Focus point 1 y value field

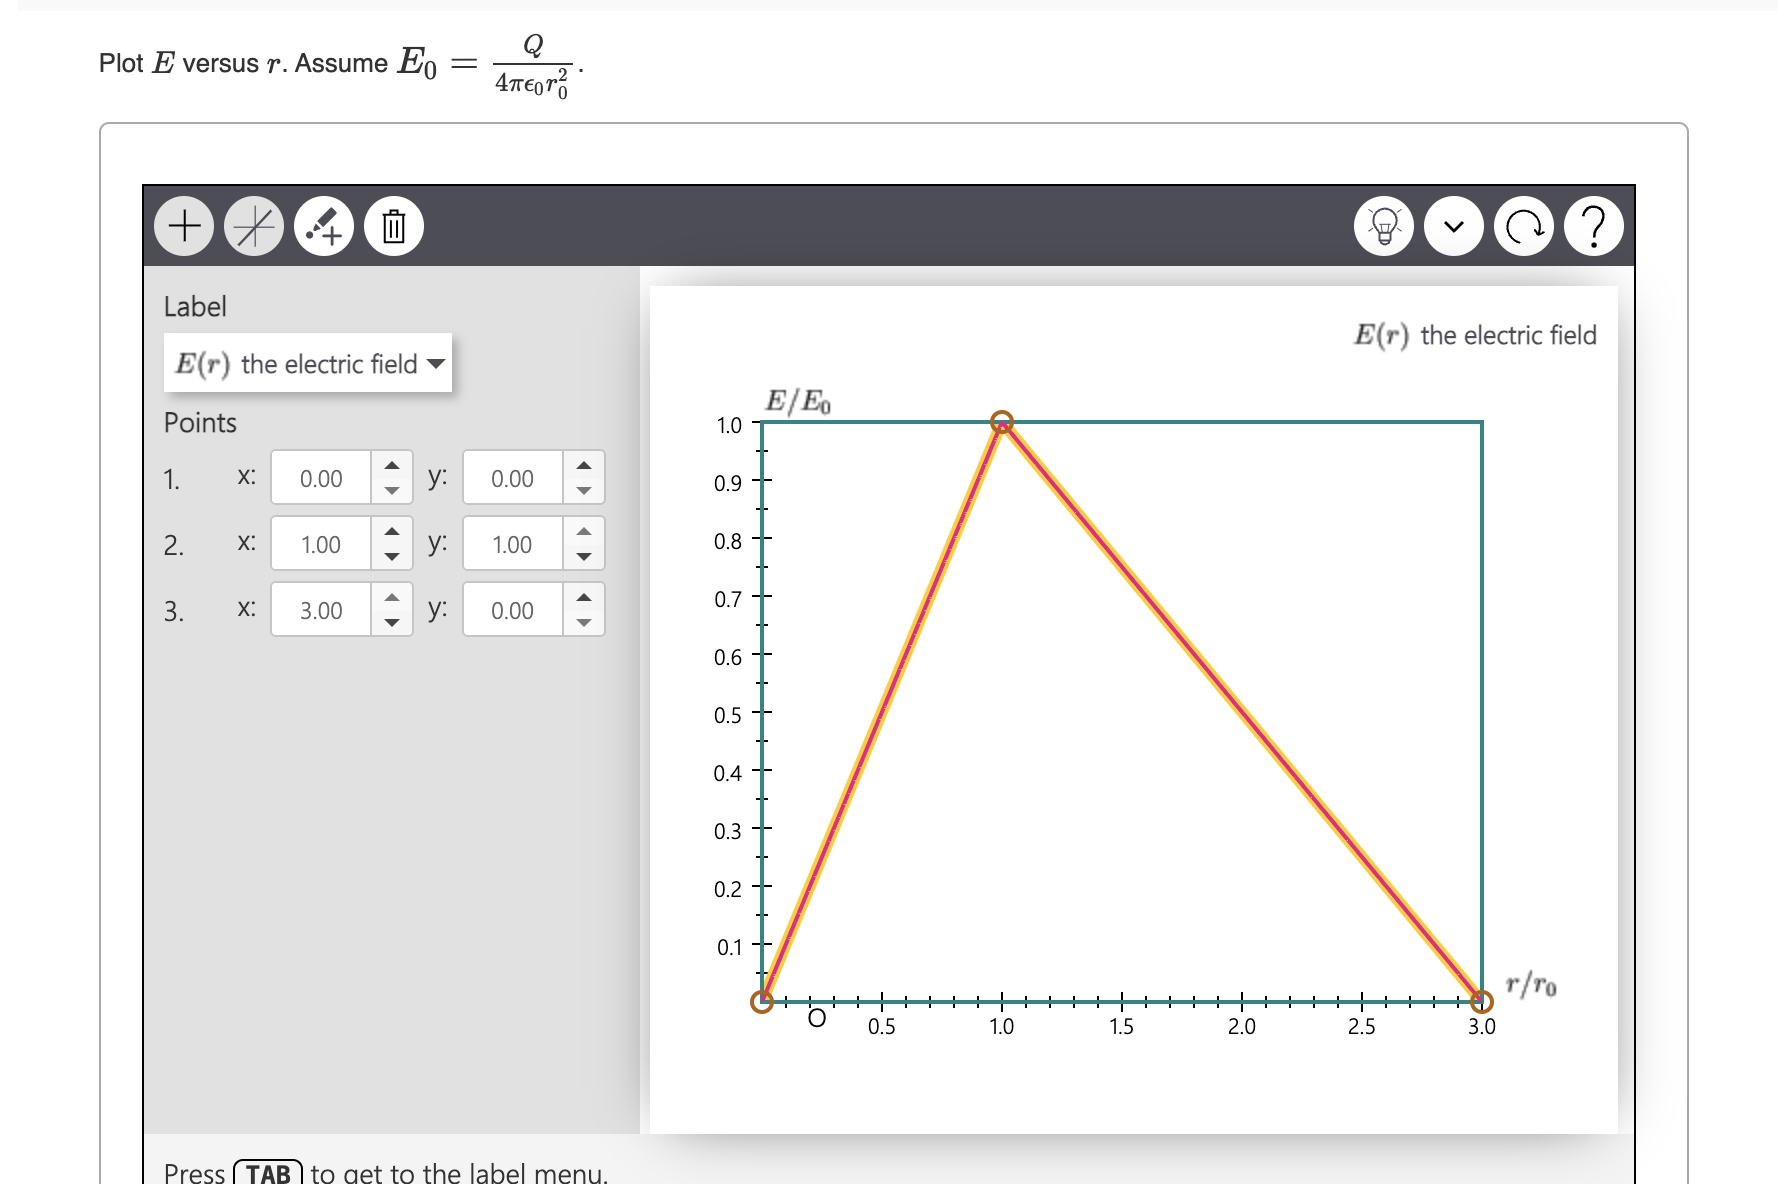(x=513, y=478)
